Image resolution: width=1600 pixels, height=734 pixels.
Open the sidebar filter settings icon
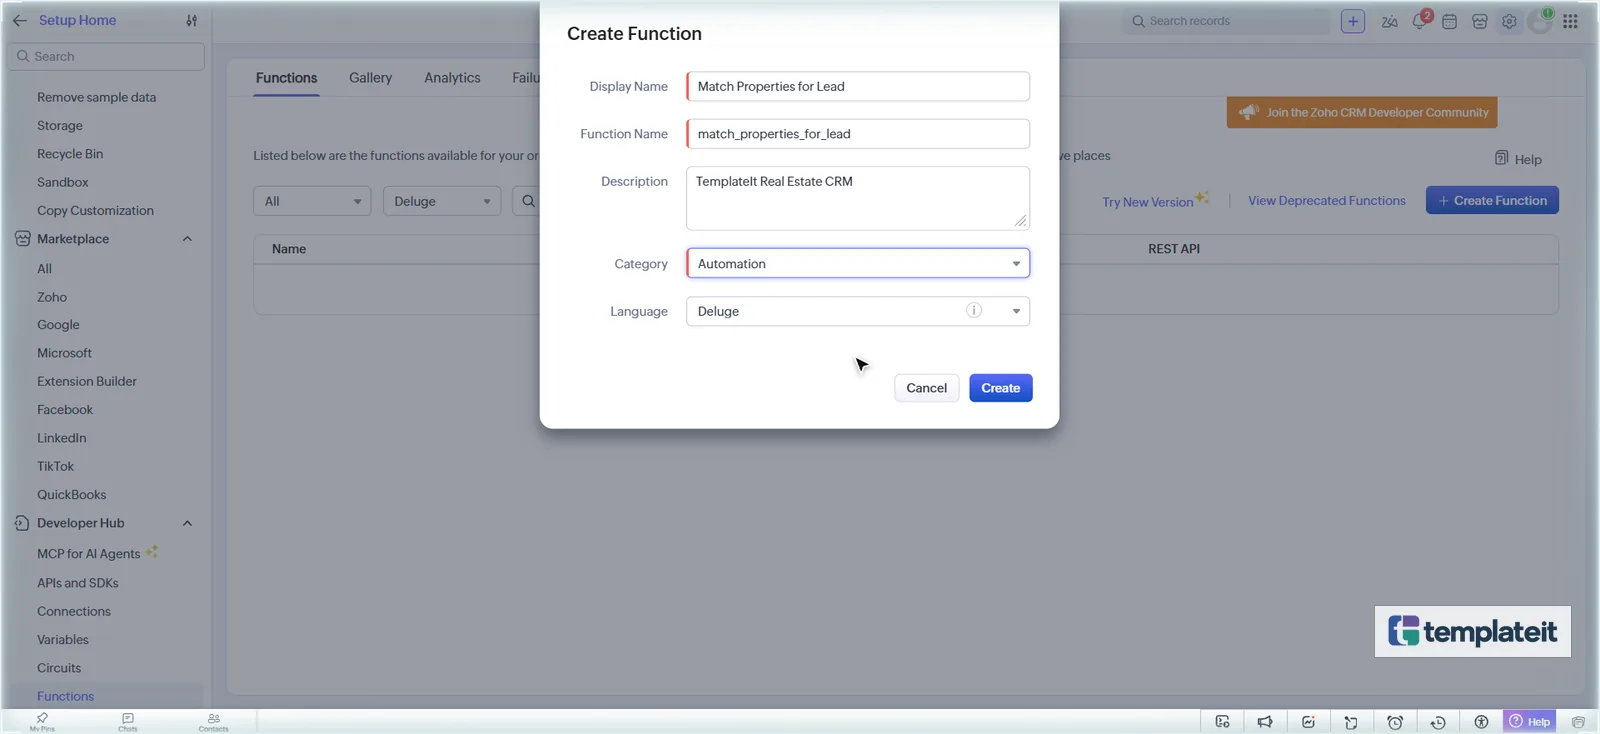pos(192,20)
